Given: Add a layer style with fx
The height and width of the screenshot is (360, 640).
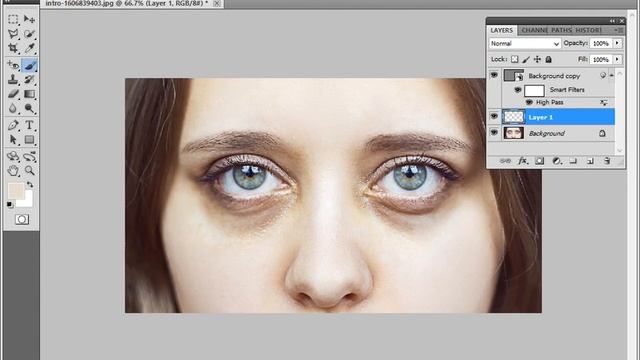Looking at the screenshot, I should 522,161.
